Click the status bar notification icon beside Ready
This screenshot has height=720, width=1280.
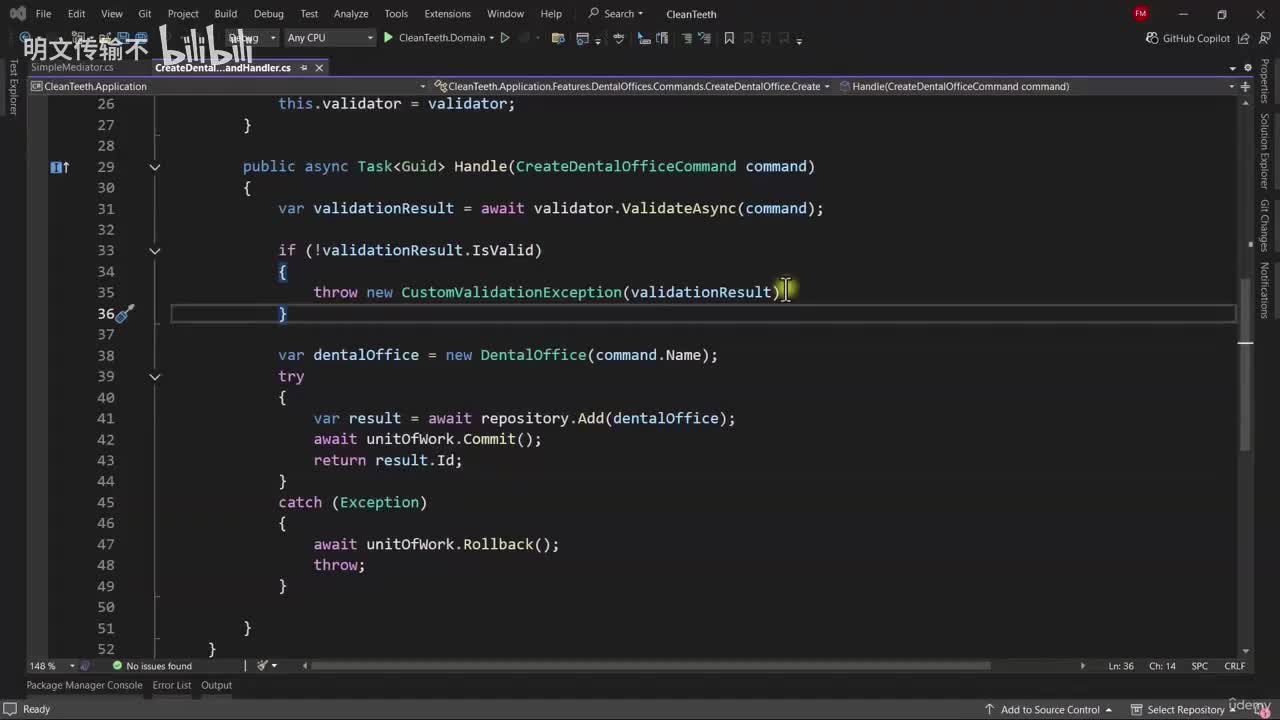11,709
